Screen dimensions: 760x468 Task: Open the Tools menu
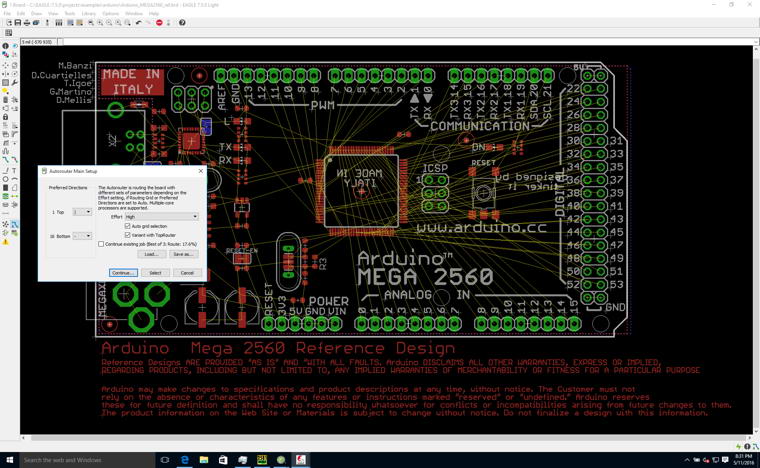click(x=70, y=14)
